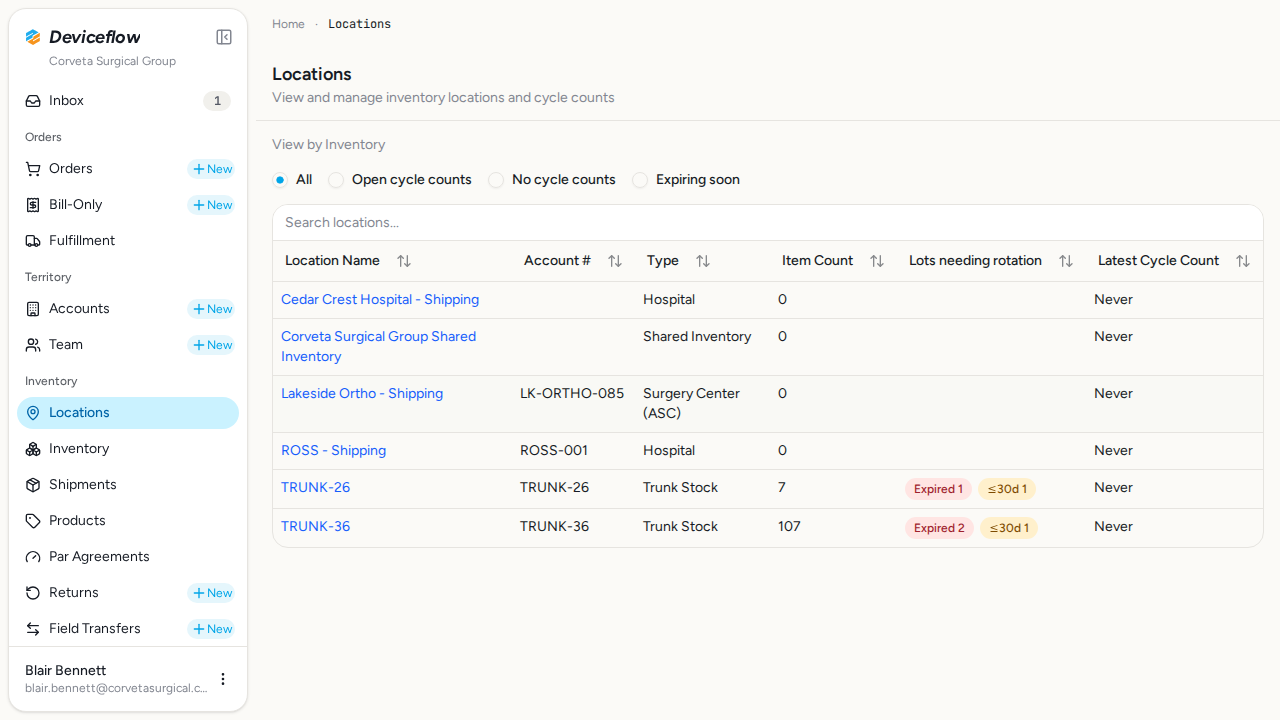Open Shipments in the sidebar
Screen dimensions: 1280x720
[x=128, y=485]
